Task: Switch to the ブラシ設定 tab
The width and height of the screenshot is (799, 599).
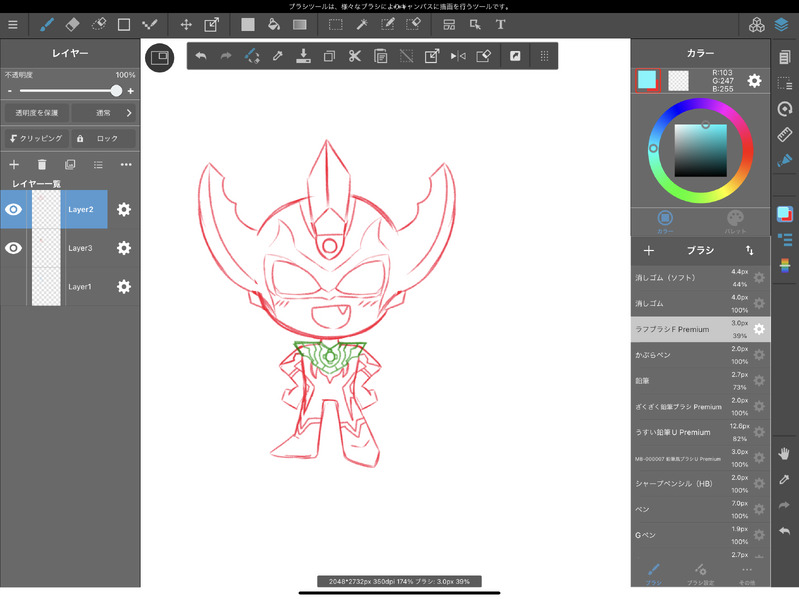Action: [x=700, y=574]
